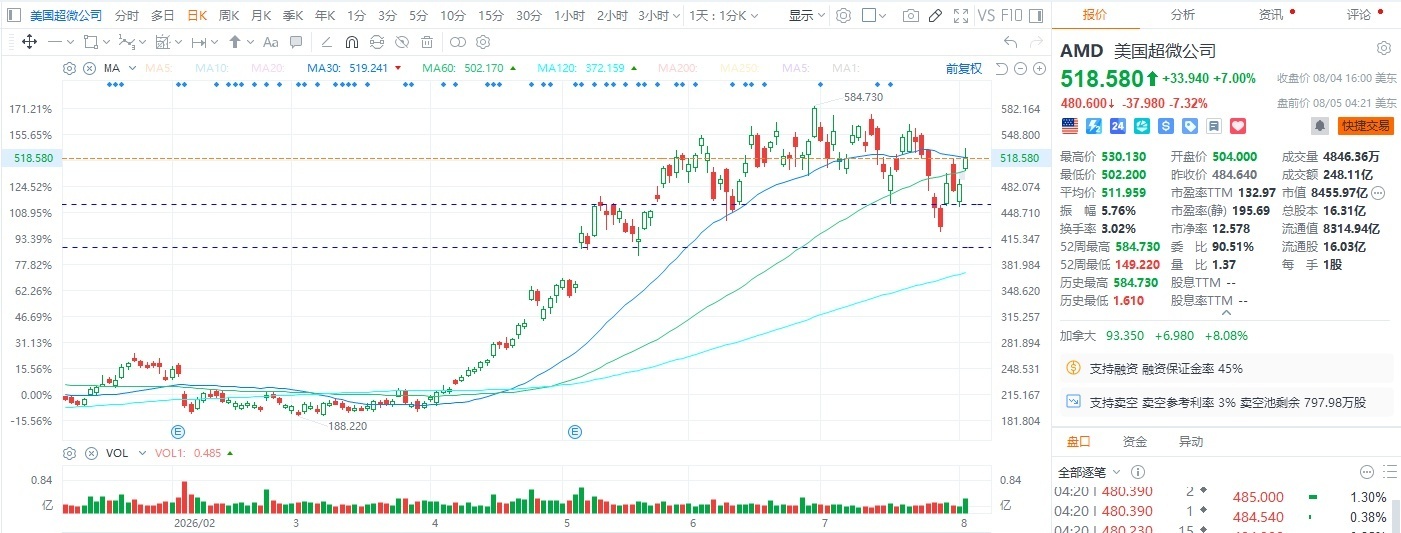Viewport: 1401px width, 533px height.
Task: Open VS compare tool
Action: [x=986, y=16]
